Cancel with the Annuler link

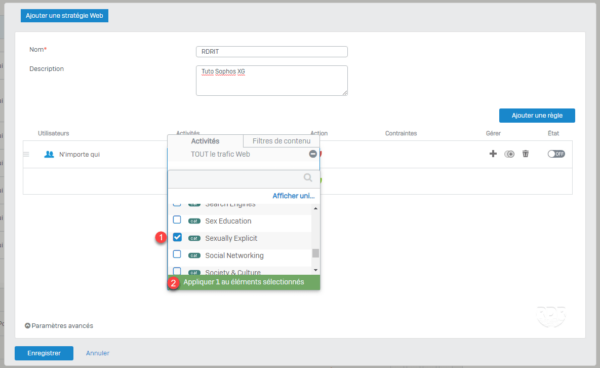[x=98, y=353]
